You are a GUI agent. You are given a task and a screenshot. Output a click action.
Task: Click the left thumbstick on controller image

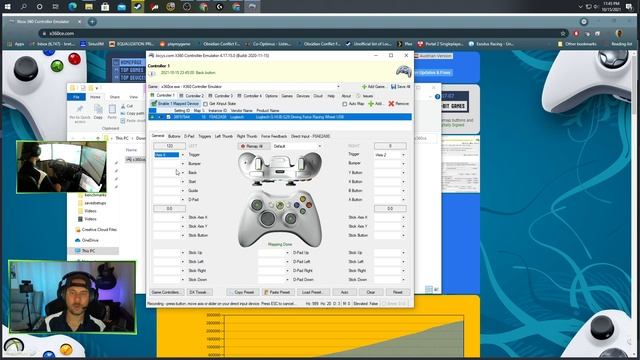(257, 205)
